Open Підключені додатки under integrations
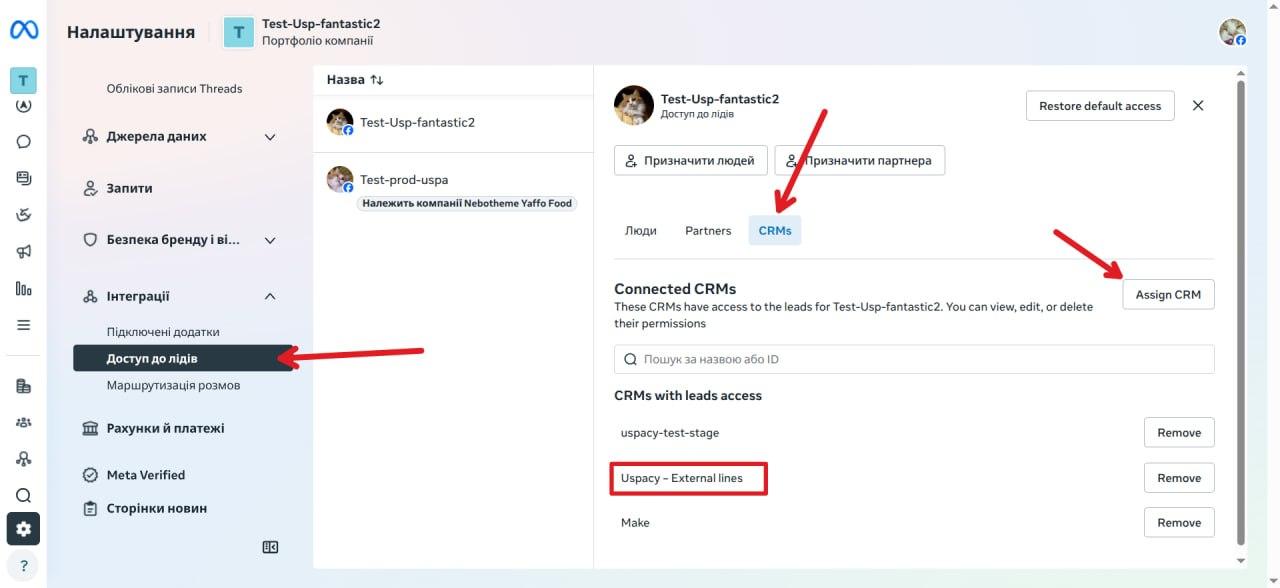The width and height of the screenshot is (1280, 588). tap(163, 332)
